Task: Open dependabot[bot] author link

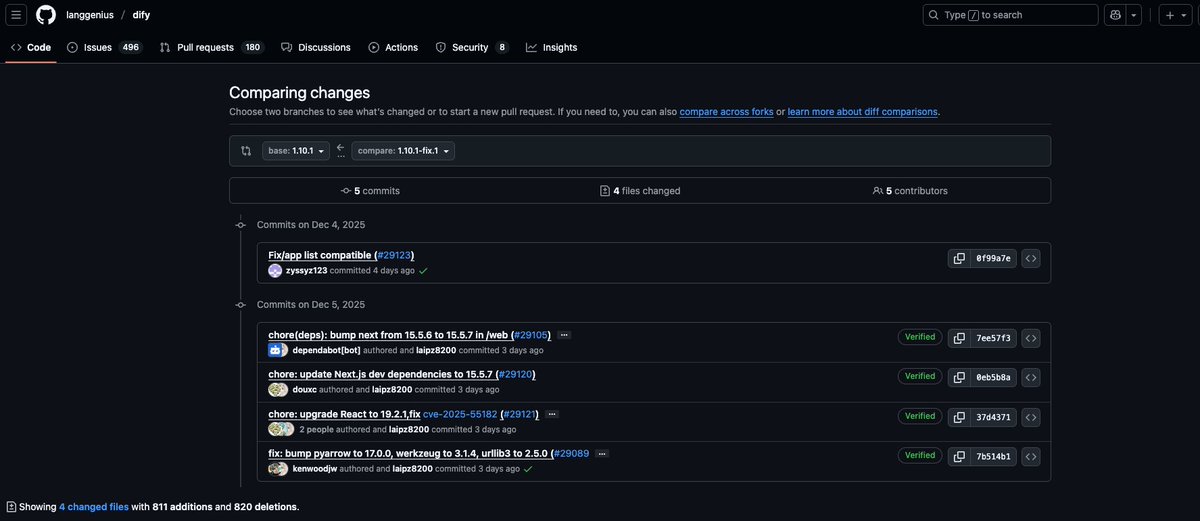Action: [x=326, y=351]
